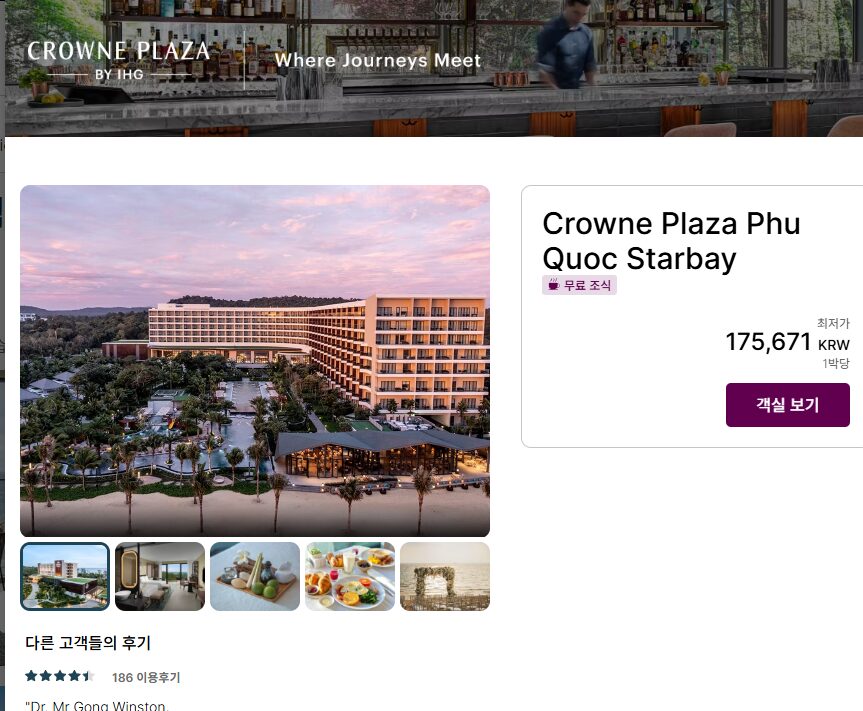Select the beach wedding arch thumbnail

(445, 577)
